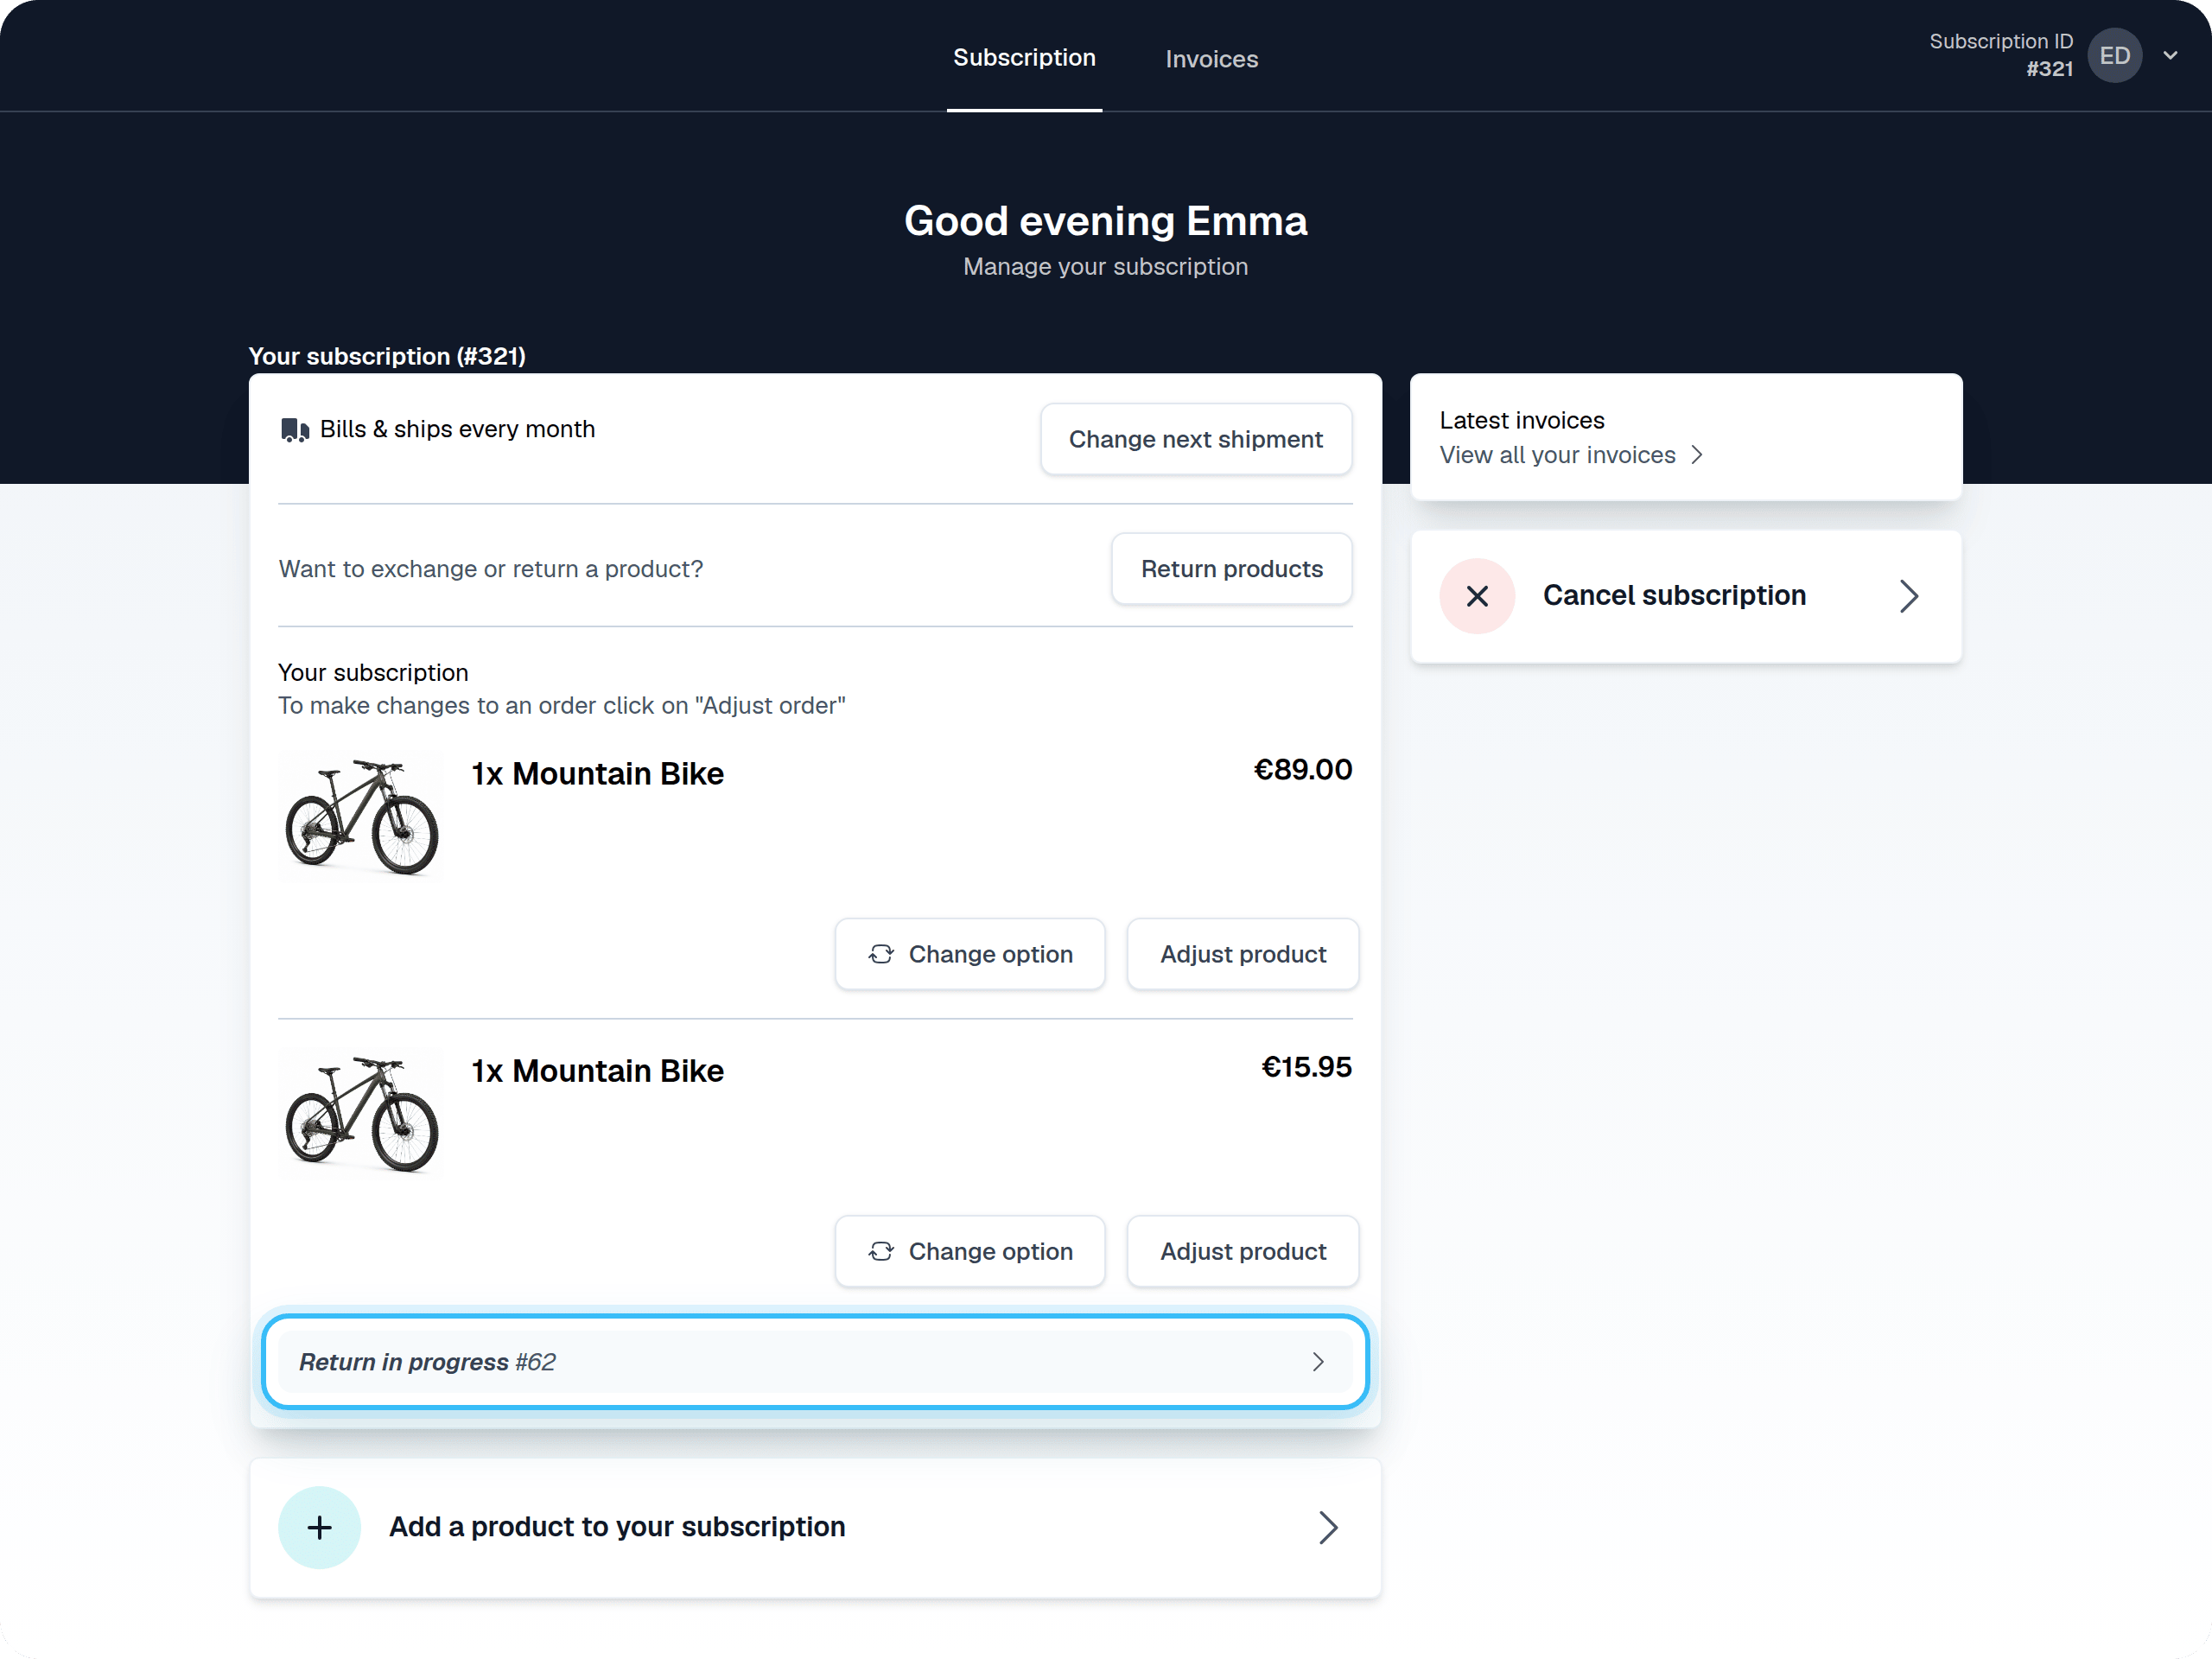This screenshot has height=1659, width=2212.
Task: Expand the Cancel subscription chevron
Action: tap(1909, 596)
